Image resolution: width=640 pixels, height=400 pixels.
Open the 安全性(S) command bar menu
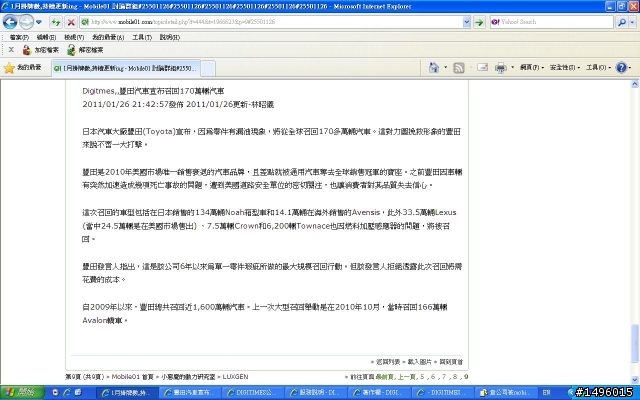point(565,67)
